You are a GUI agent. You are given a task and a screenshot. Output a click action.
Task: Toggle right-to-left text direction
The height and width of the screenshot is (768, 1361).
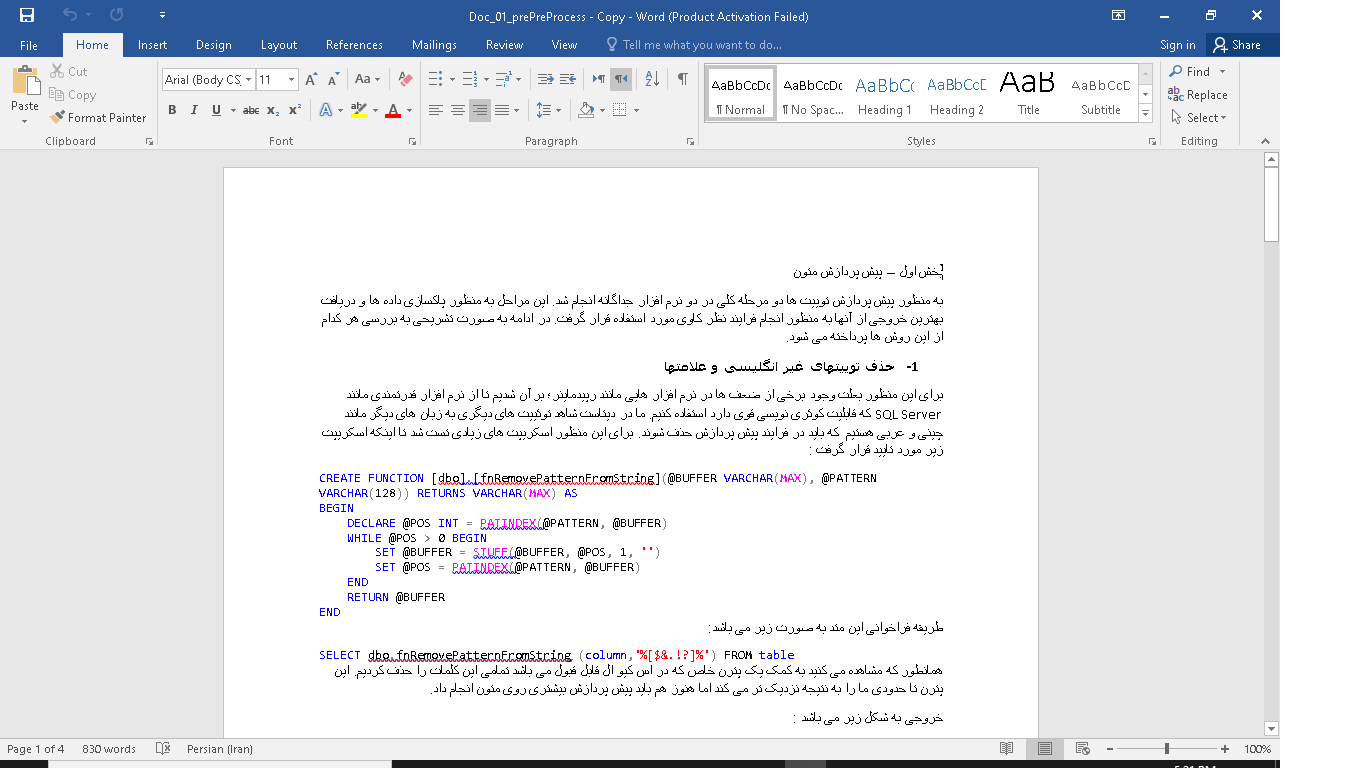[621, 79]
